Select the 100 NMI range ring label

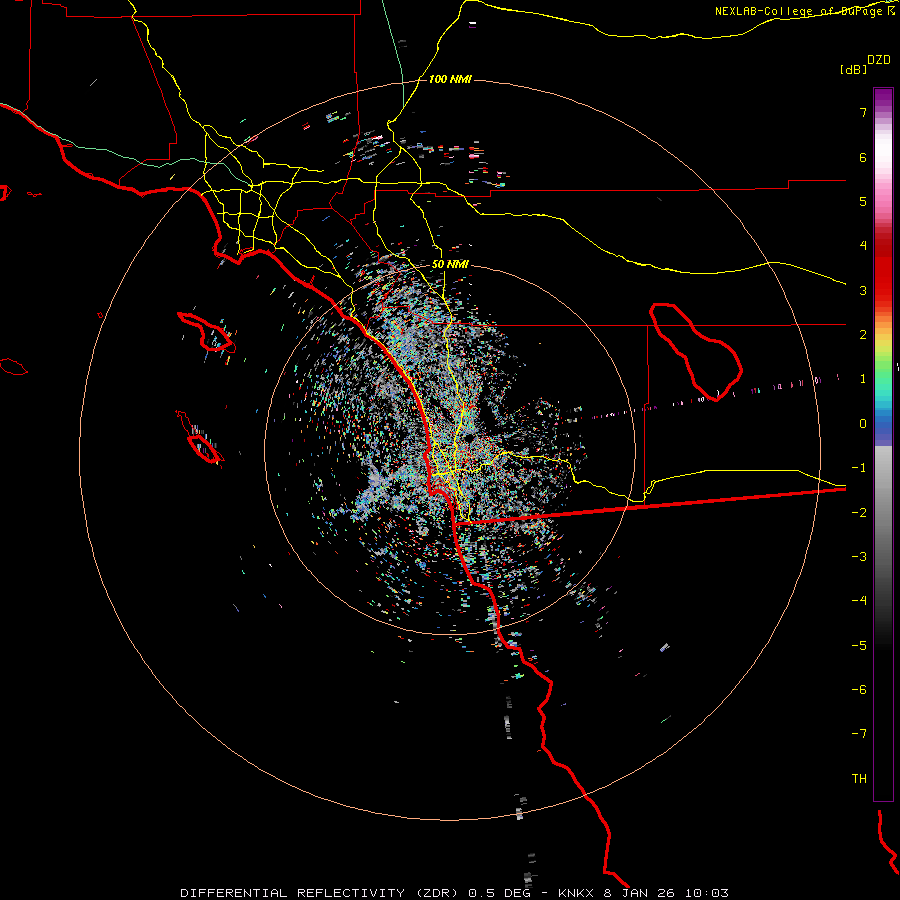click(x=450, y=79)
